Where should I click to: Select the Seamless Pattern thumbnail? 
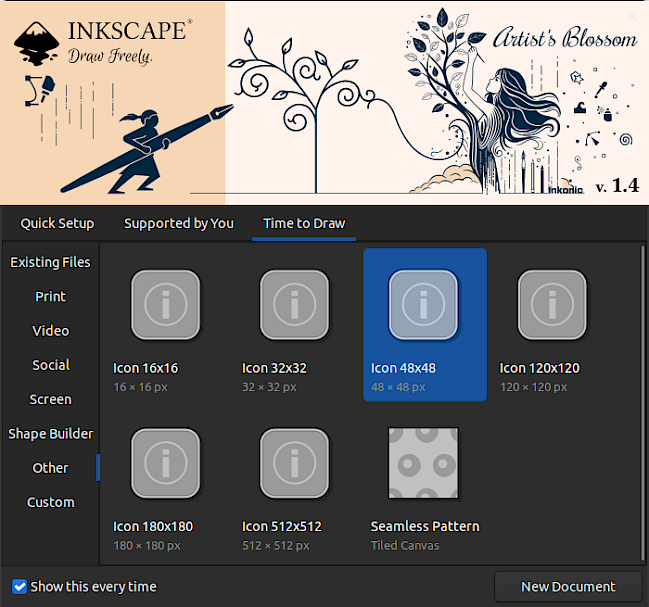click(423, 463)
